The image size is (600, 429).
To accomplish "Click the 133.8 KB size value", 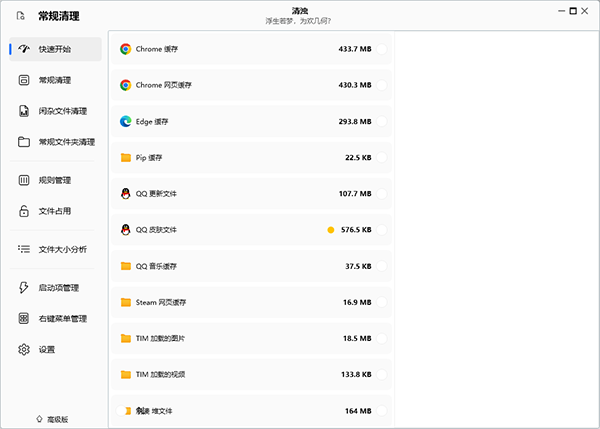I will pyautogui.click(x=356, y=375).
